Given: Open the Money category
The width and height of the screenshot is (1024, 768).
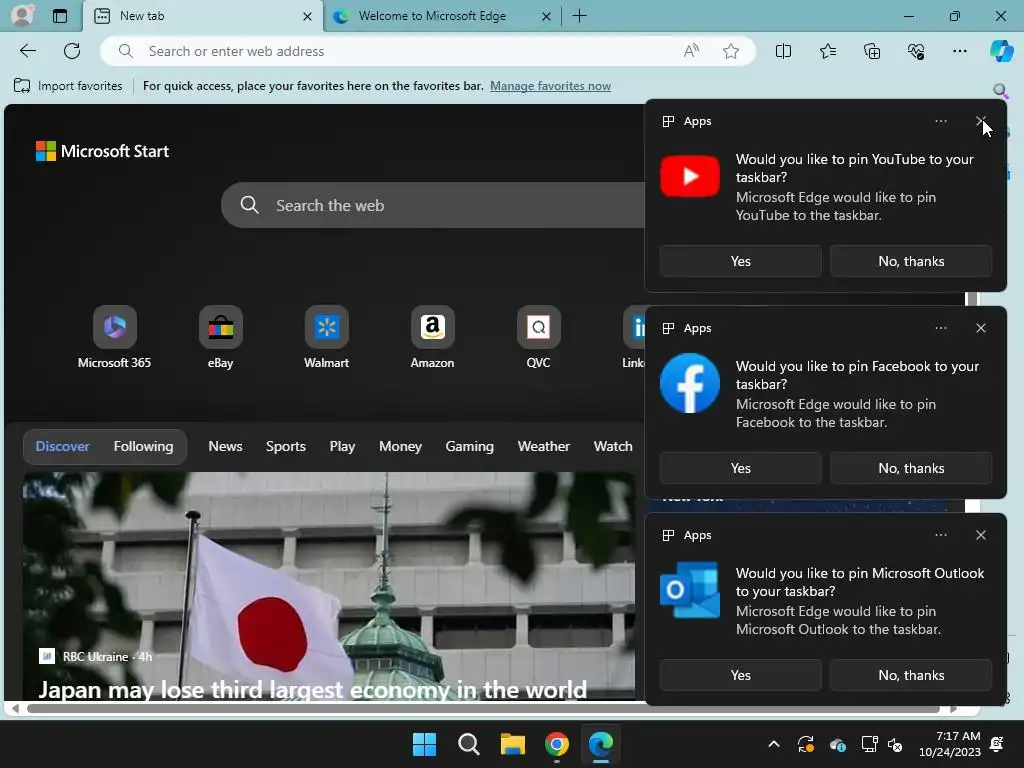Looking at the screenshot, I should 400,446.
